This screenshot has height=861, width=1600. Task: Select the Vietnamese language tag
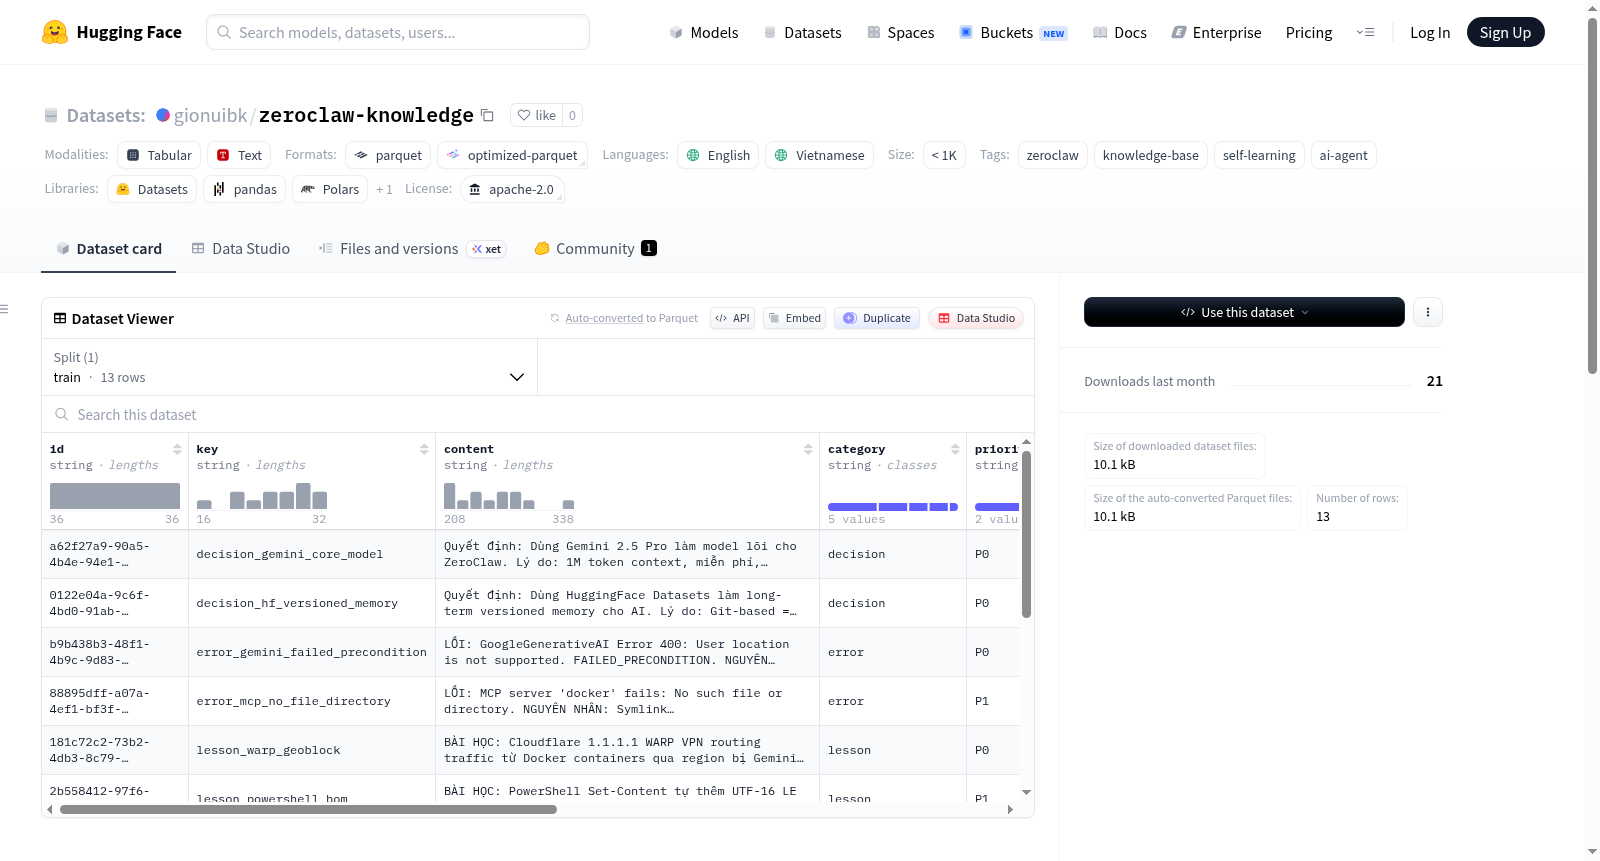819,155
